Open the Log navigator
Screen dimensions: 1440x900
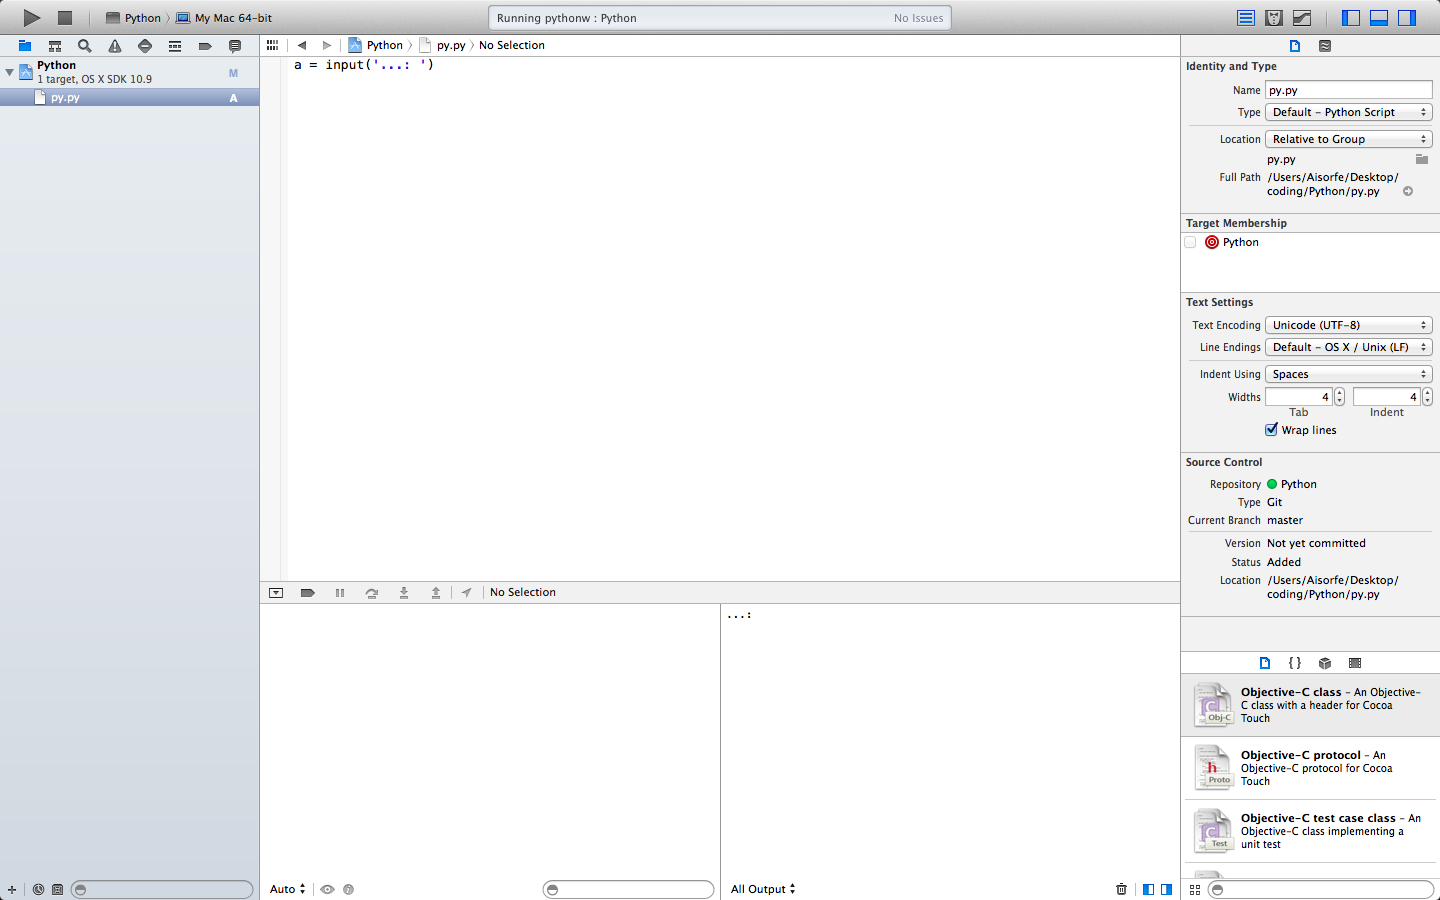235,46
